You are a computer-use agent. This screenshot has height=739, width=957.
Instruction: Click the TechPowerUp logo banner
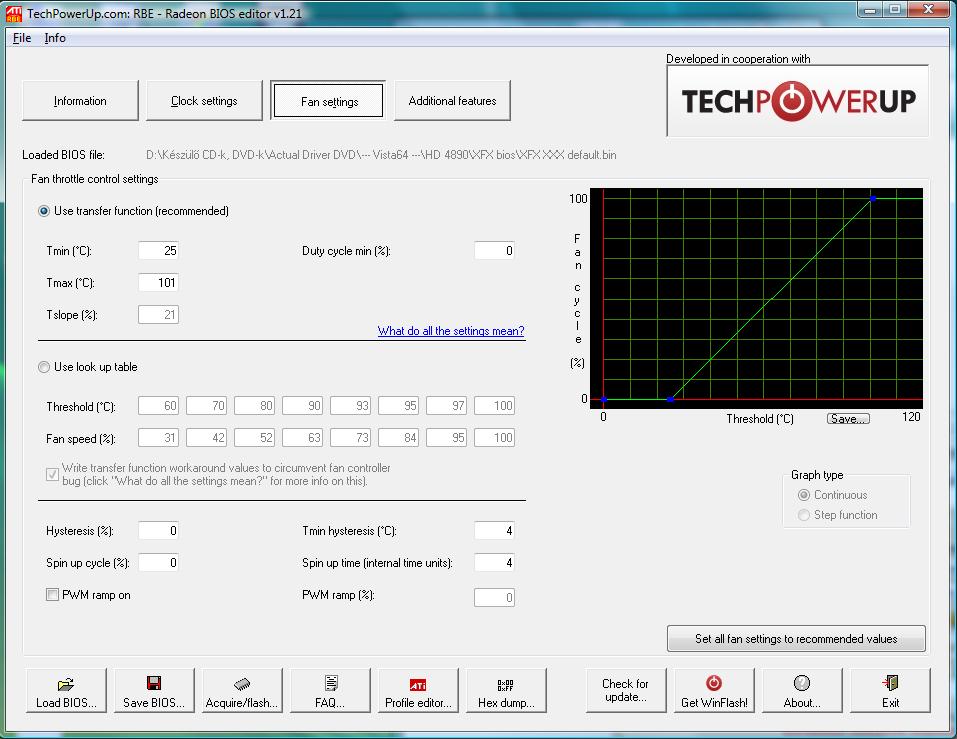[x=798, y=101]
